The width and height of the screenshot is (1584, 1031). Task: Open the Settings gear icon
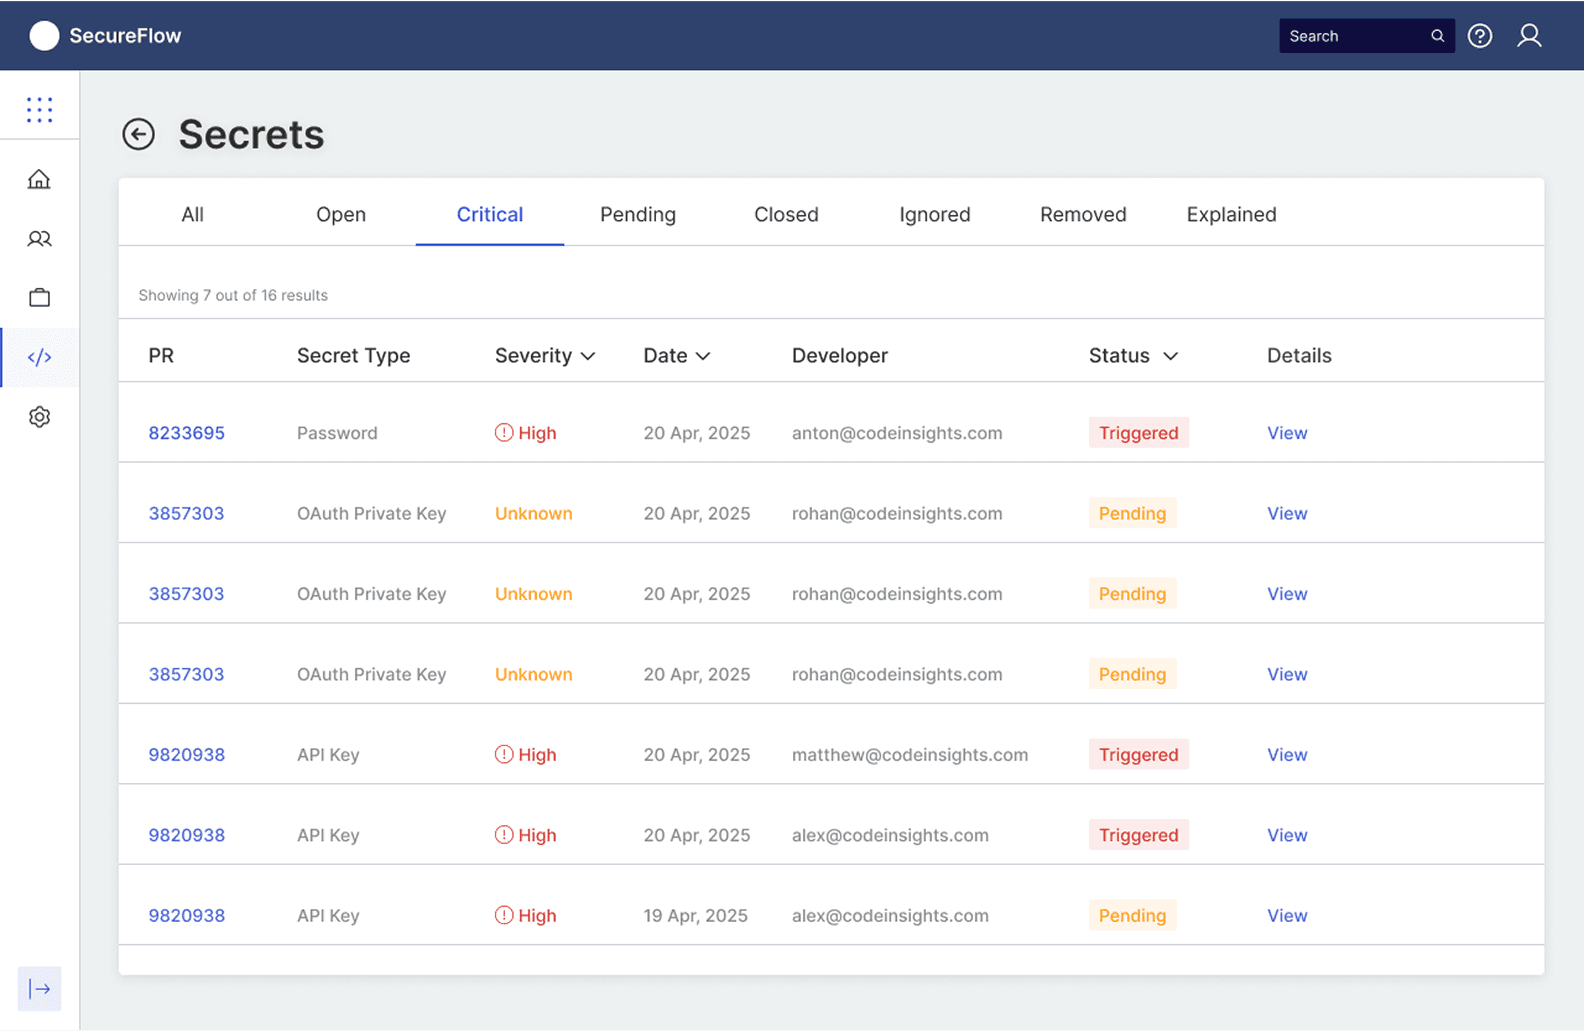39,417
